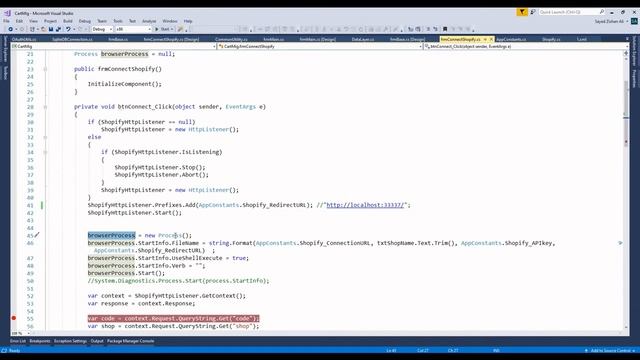The image size is (640, 360).
Task: Switch to frmConnectShopify.cs [Design] tab
Action: point(171,39)
